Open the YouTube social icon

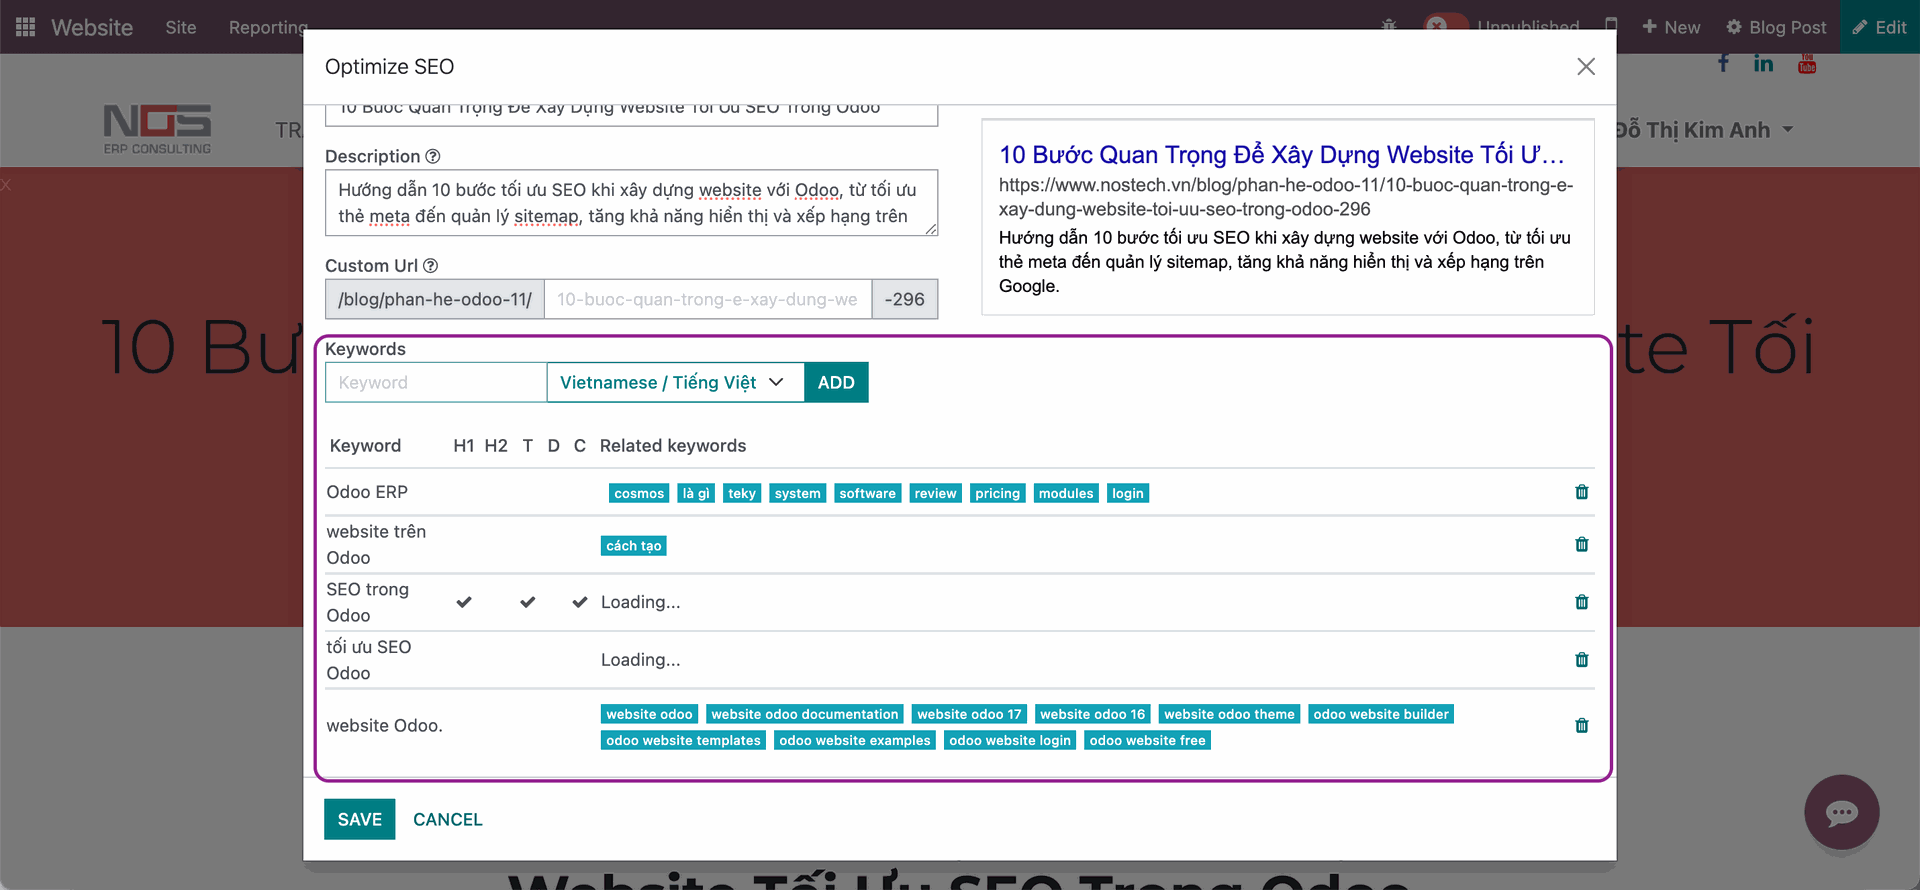coord(1807,64)
